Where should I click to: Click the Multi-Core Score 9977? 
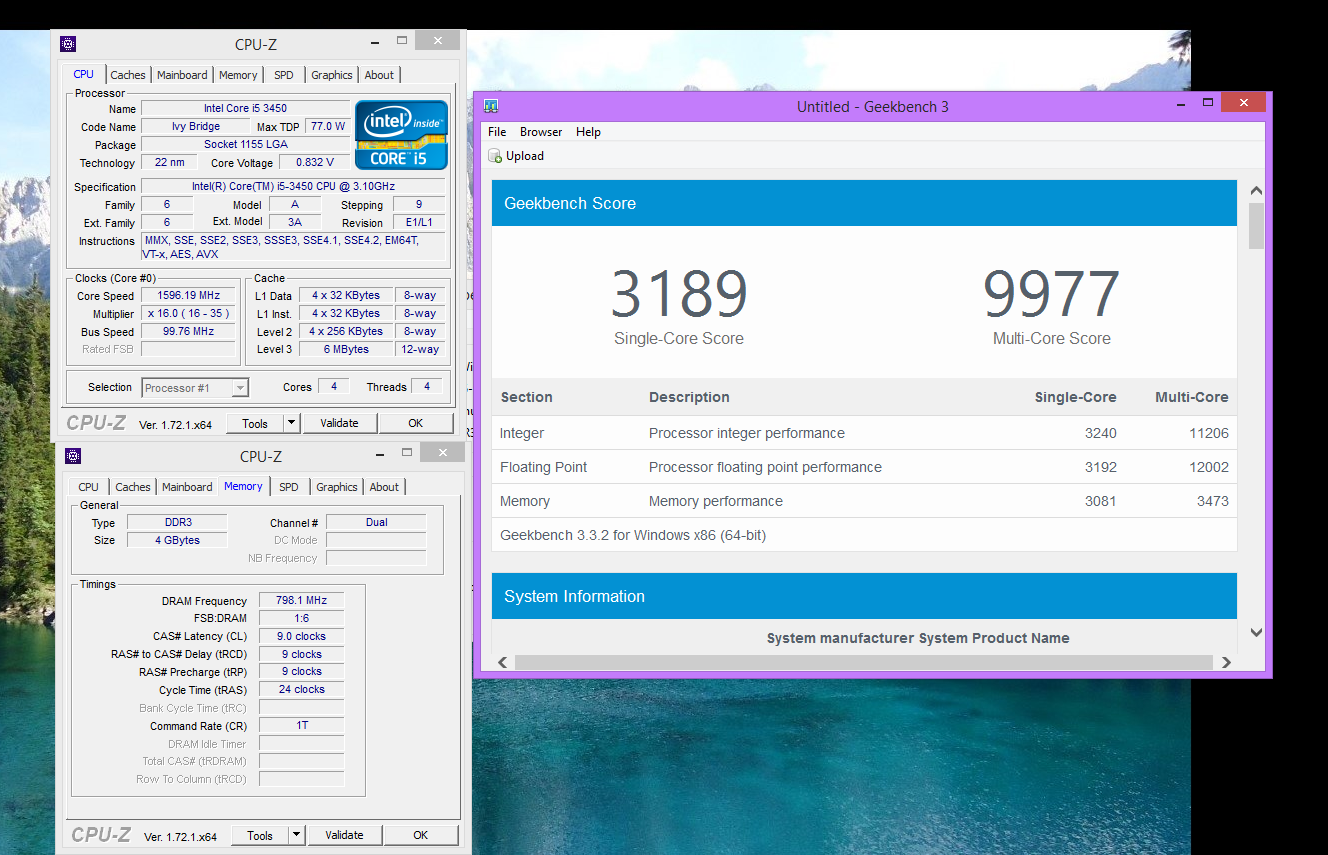click(1051, 294)
